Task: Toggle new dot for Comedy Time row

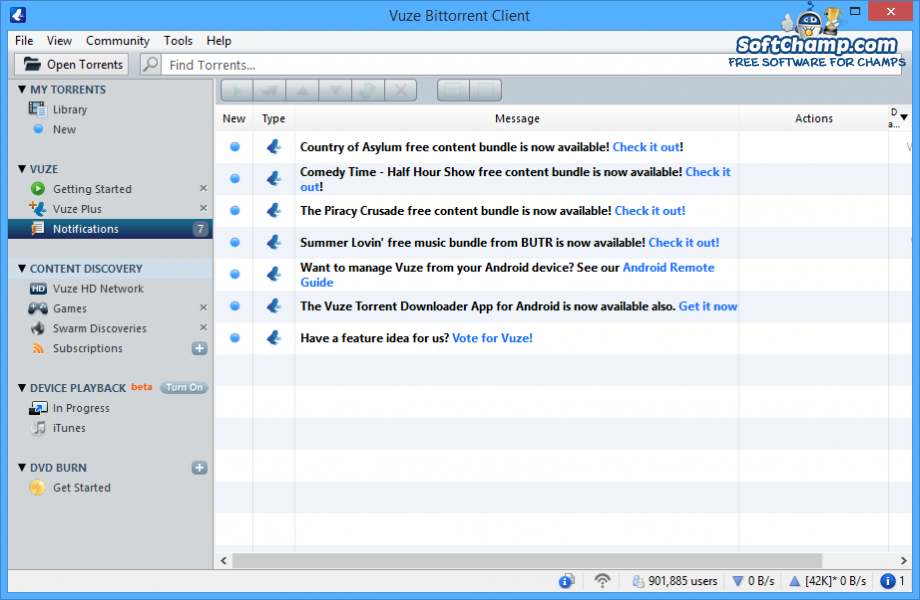Action: [235, 178]
